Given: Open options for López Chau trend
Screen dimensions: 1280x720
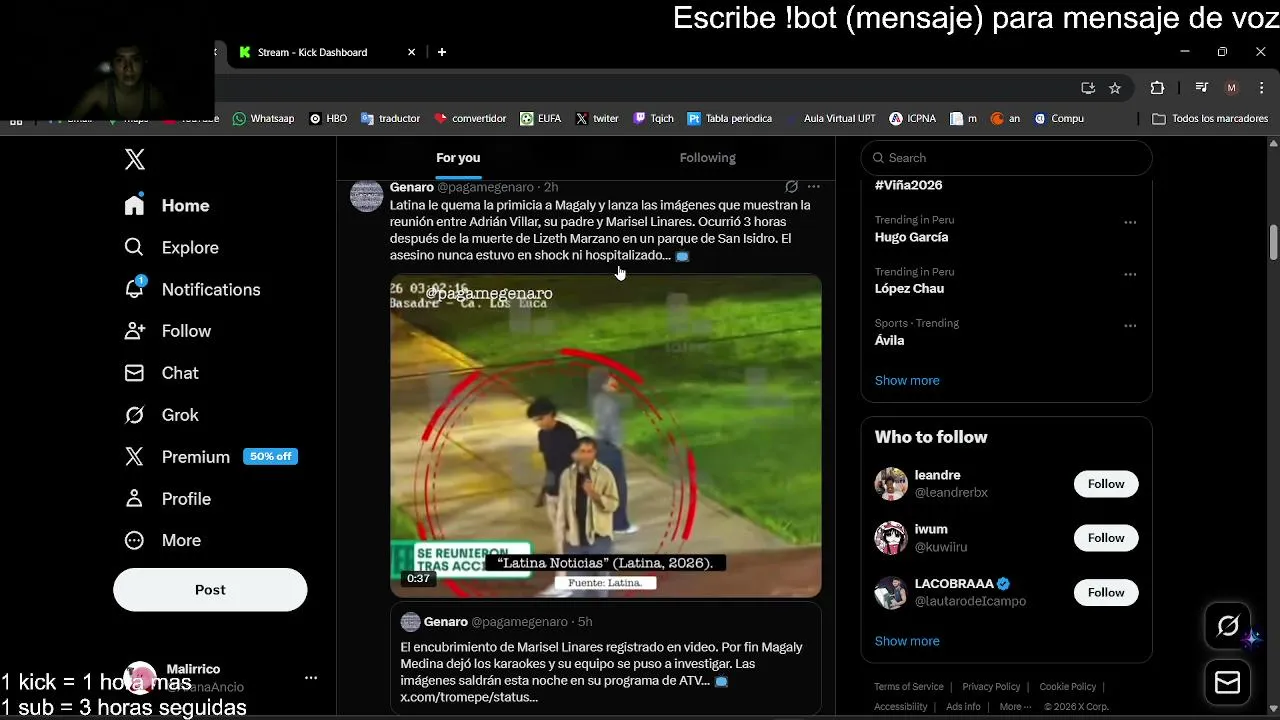Looking at the screenshot, I should [1130, 274].
